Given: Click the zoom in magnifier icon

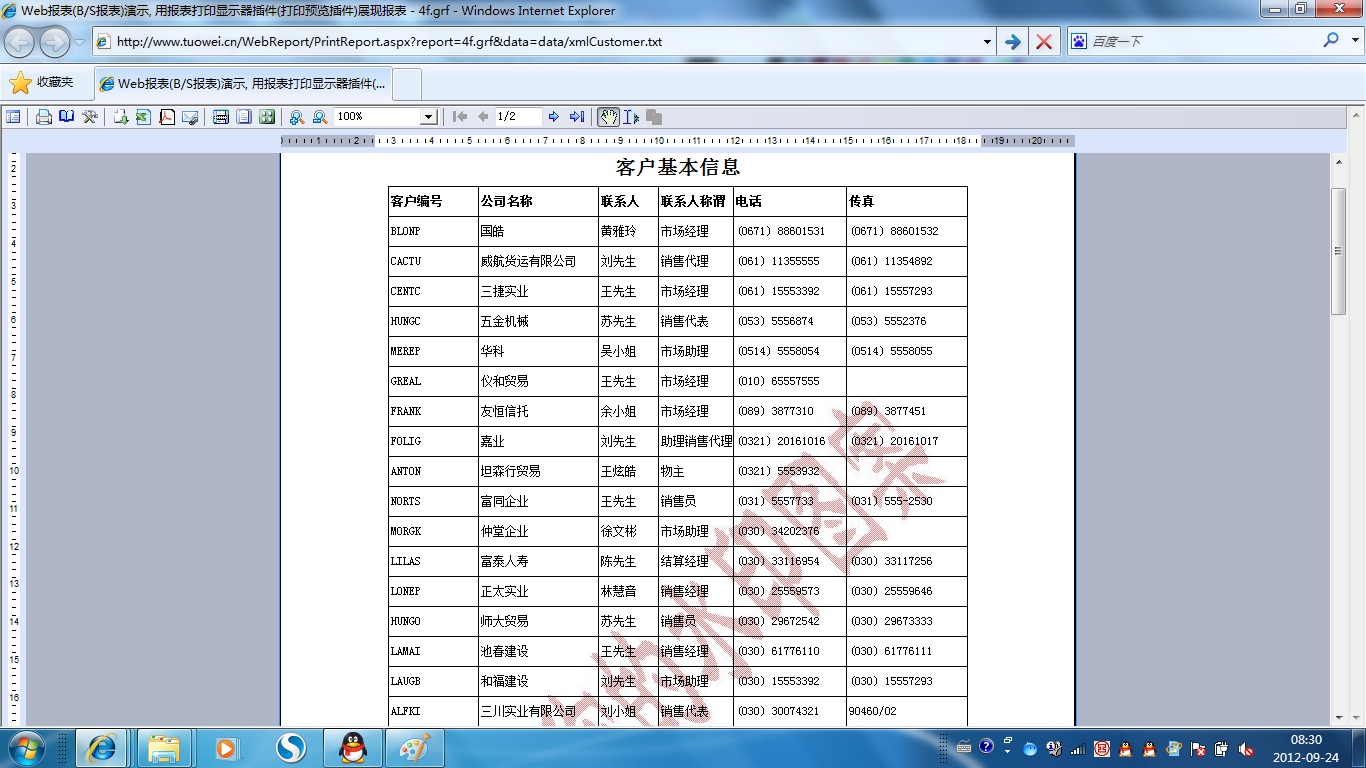Looking at the screenshot, I should pos(296,117).
